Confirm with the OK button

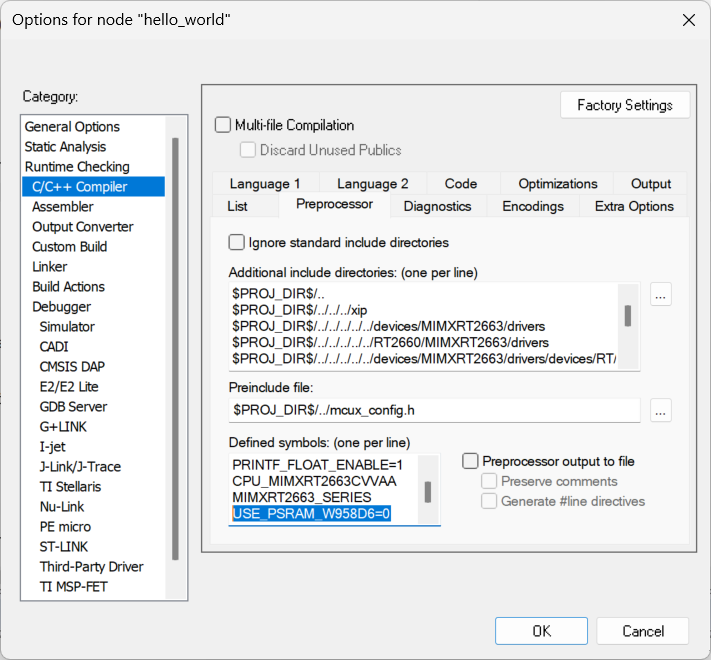point(541,631)
